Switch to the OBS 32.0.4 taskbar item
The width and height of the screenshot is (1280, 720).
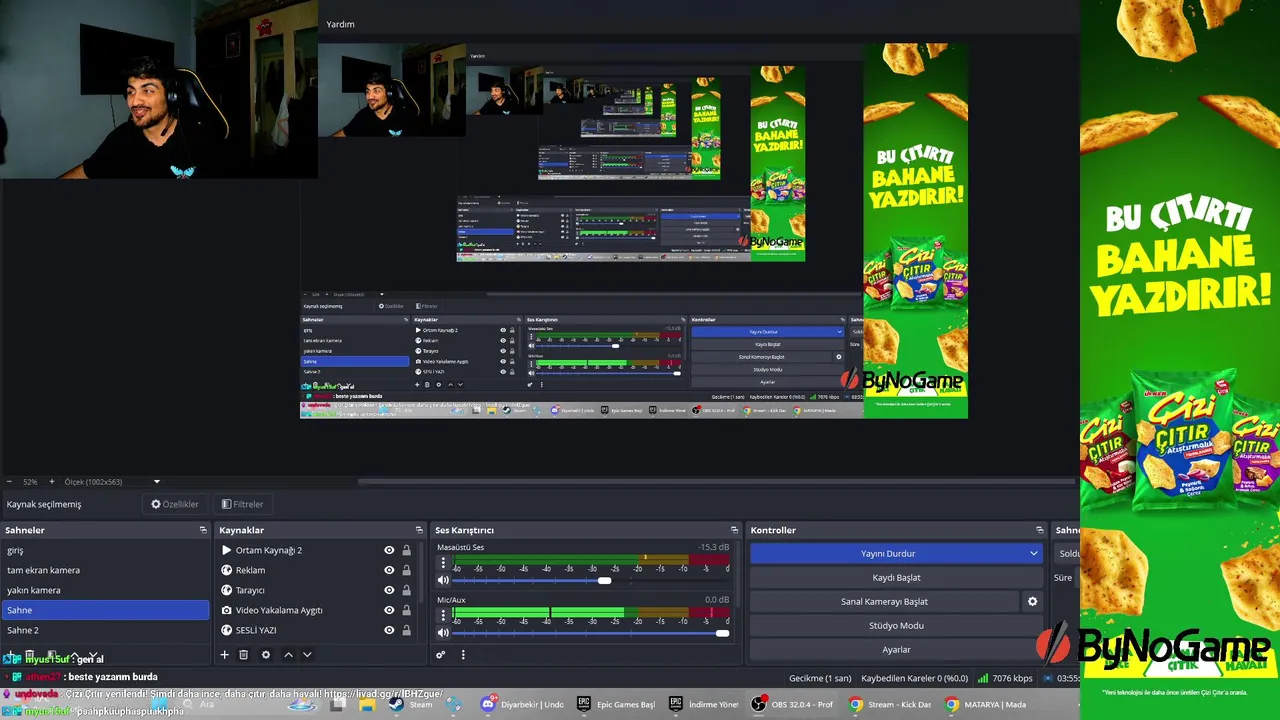tap(794, 704)
